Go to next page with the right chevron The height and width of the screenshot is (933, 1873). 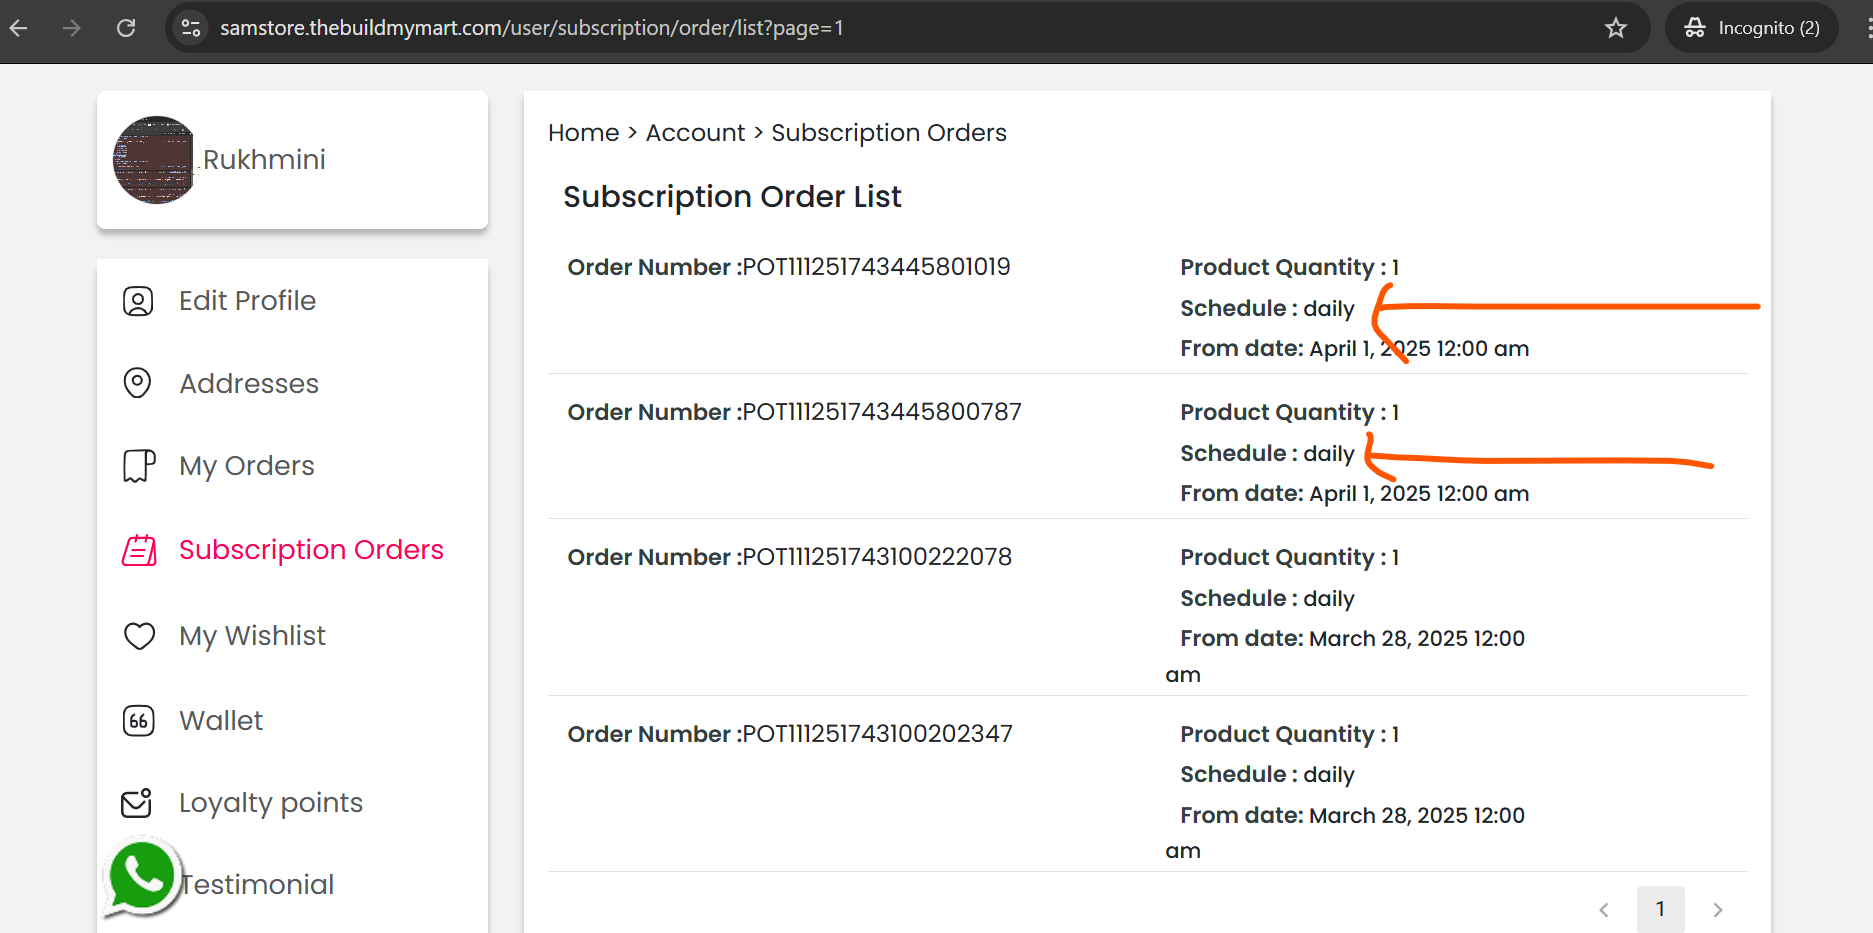click(1718, 909)
